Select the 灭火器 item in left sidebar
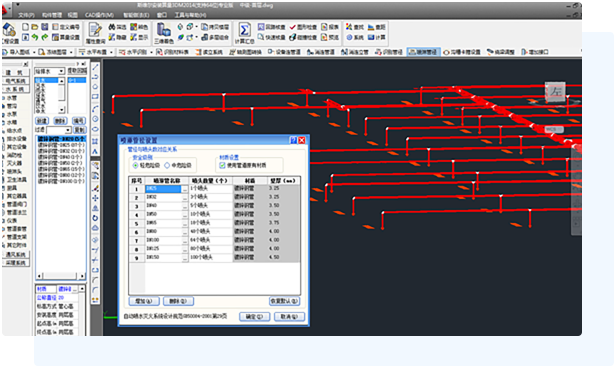This screenshot has width=616, height=368. point(15,163)
